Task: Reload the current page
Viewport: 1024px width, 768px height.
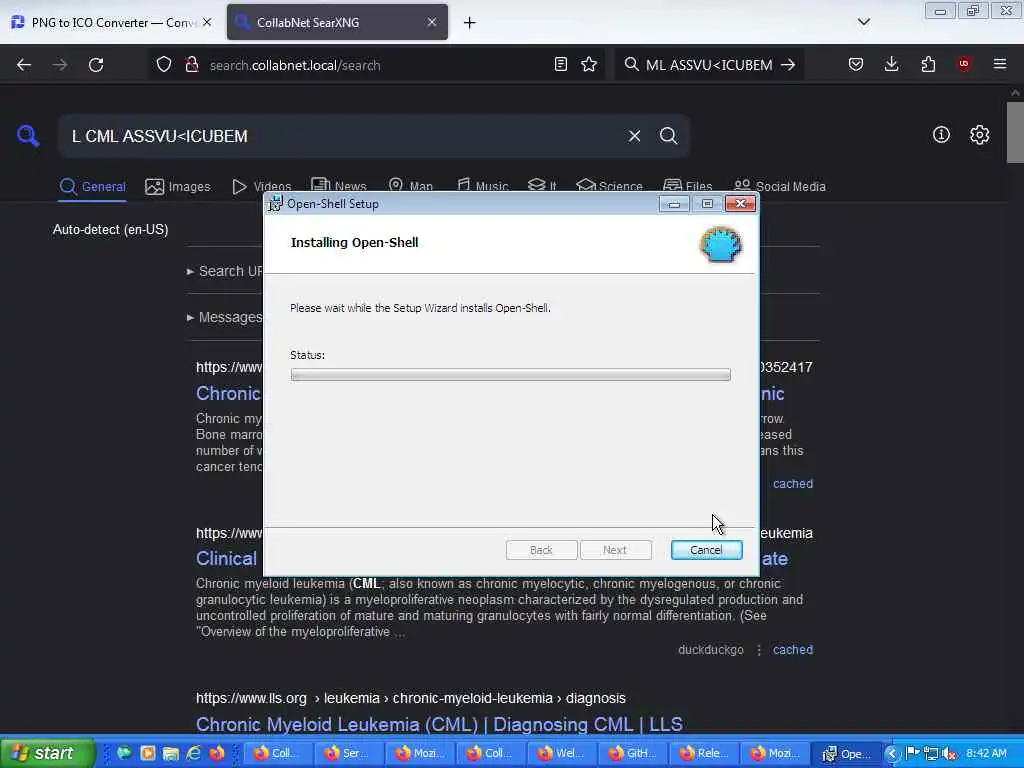Action: [96, 65]
